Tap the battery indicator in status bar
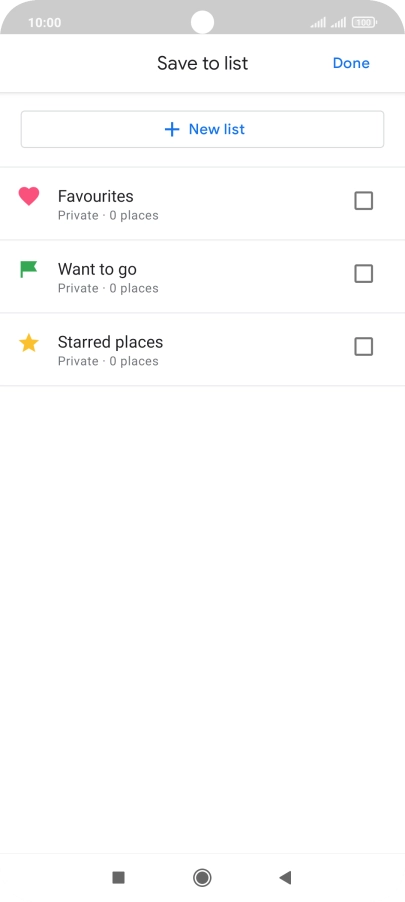 (365, 22)
